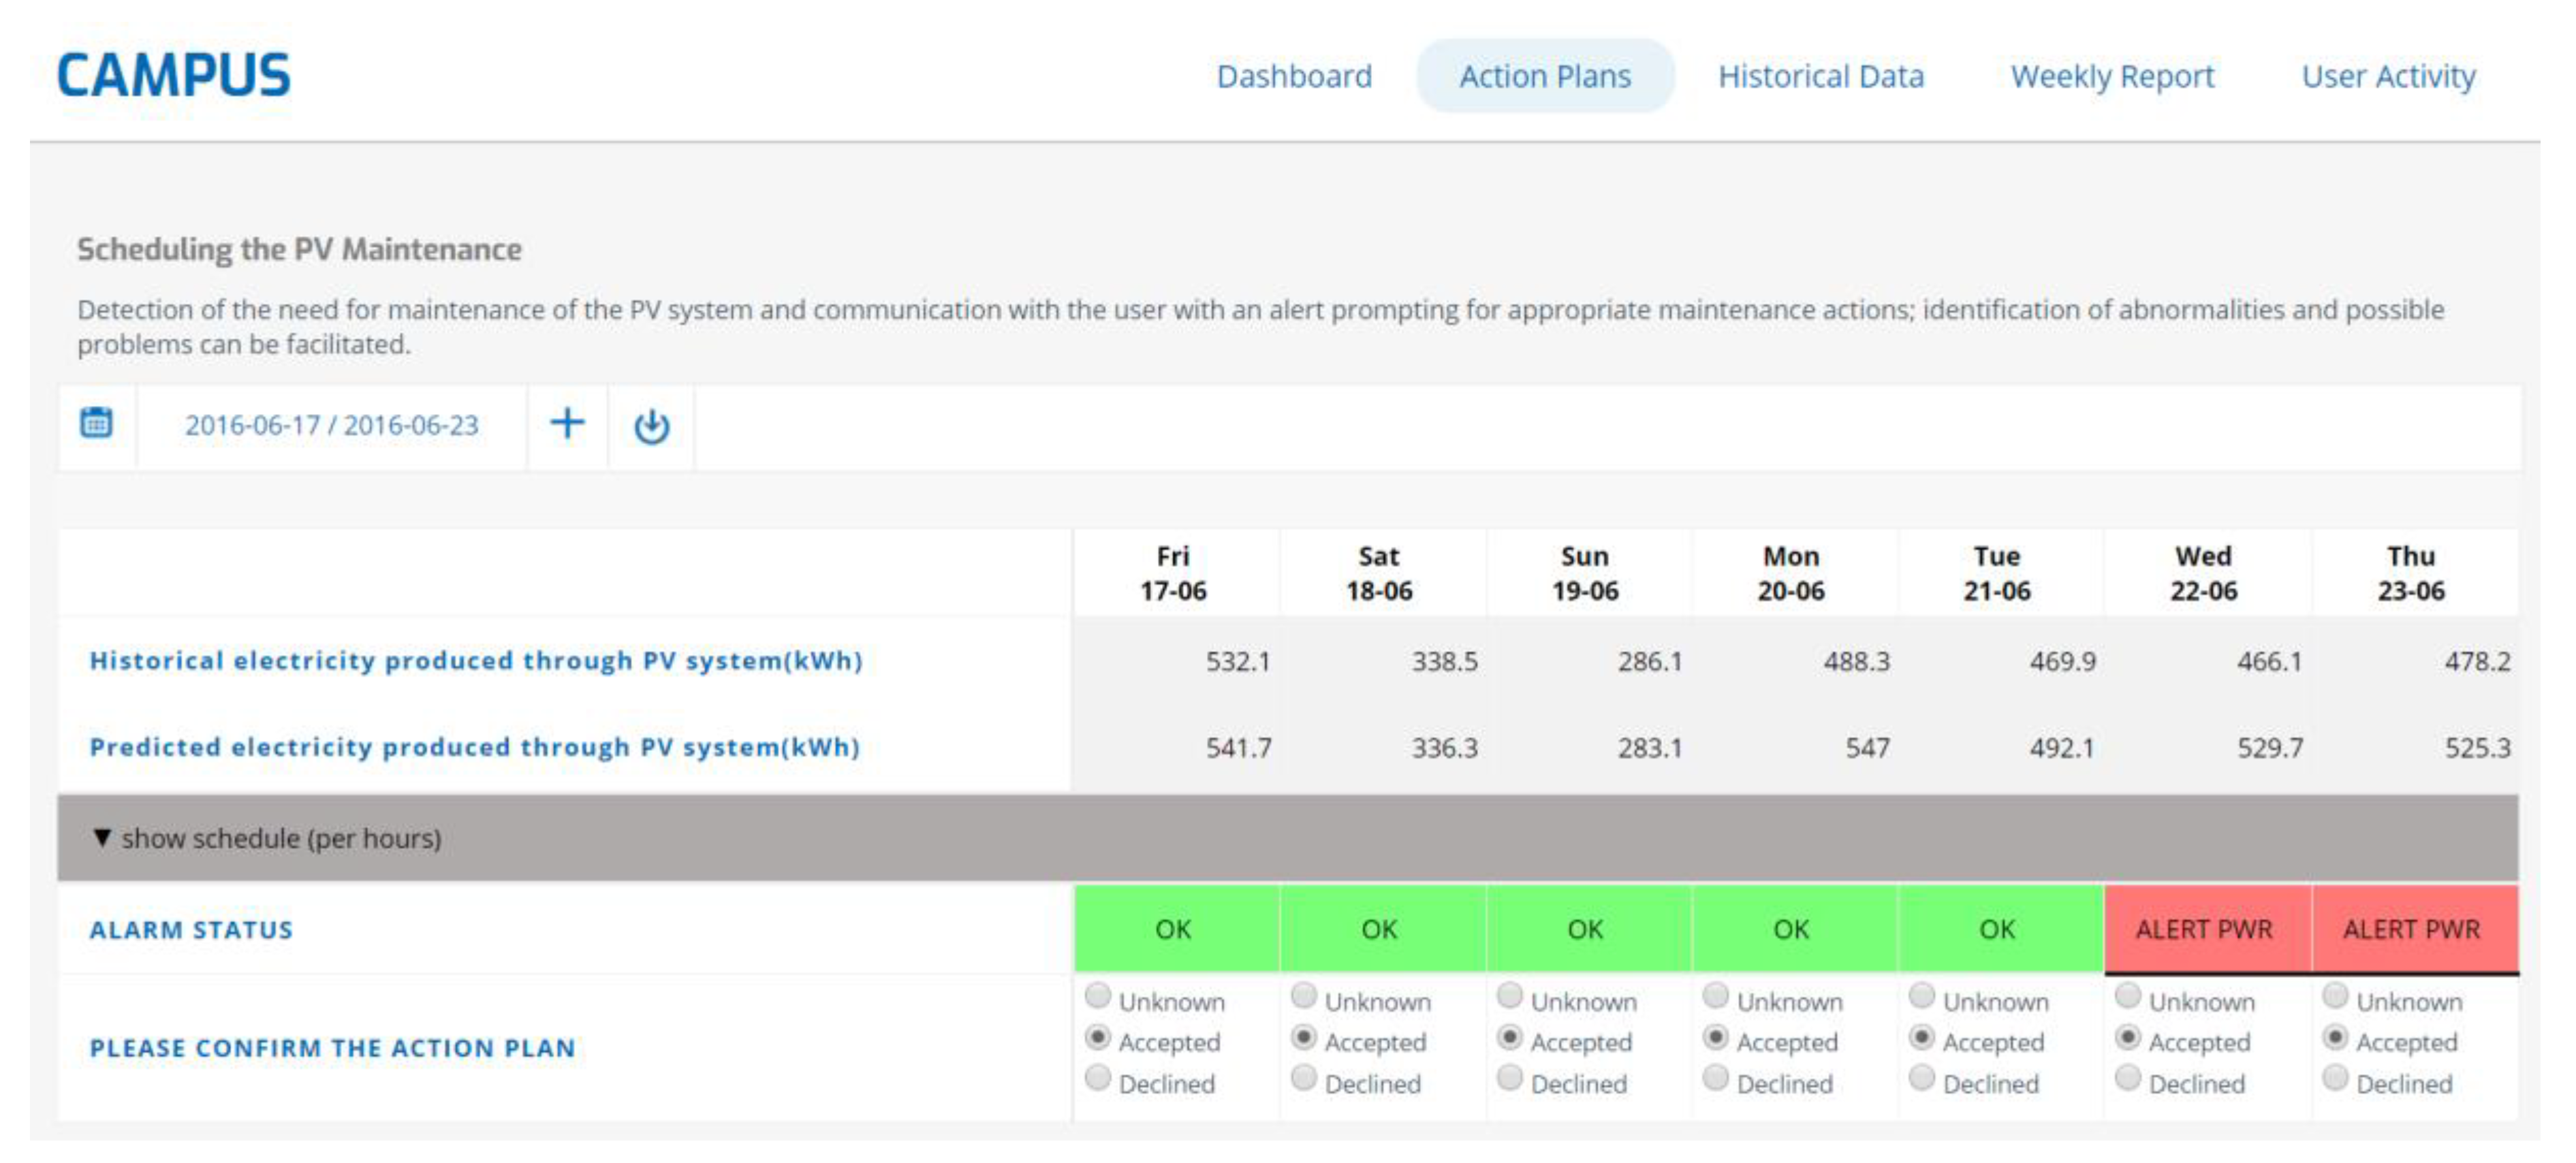Select Unknown for Sun 19-06
The image size is (2576, 1163).
1510,996
